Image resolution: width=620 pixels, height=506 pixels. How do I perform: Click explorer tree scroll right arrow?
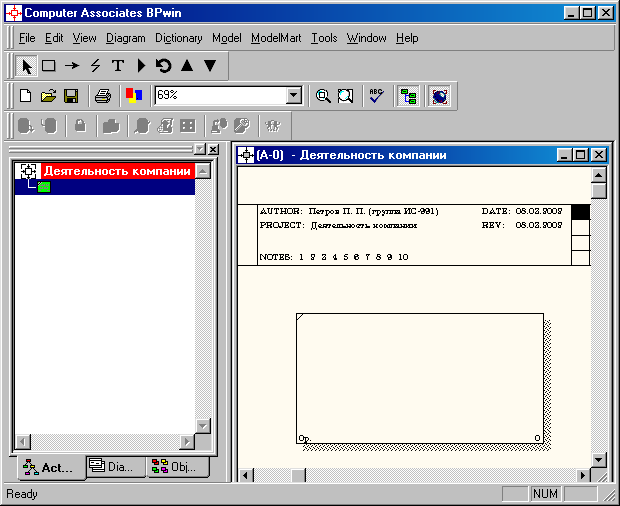[187, 442]
